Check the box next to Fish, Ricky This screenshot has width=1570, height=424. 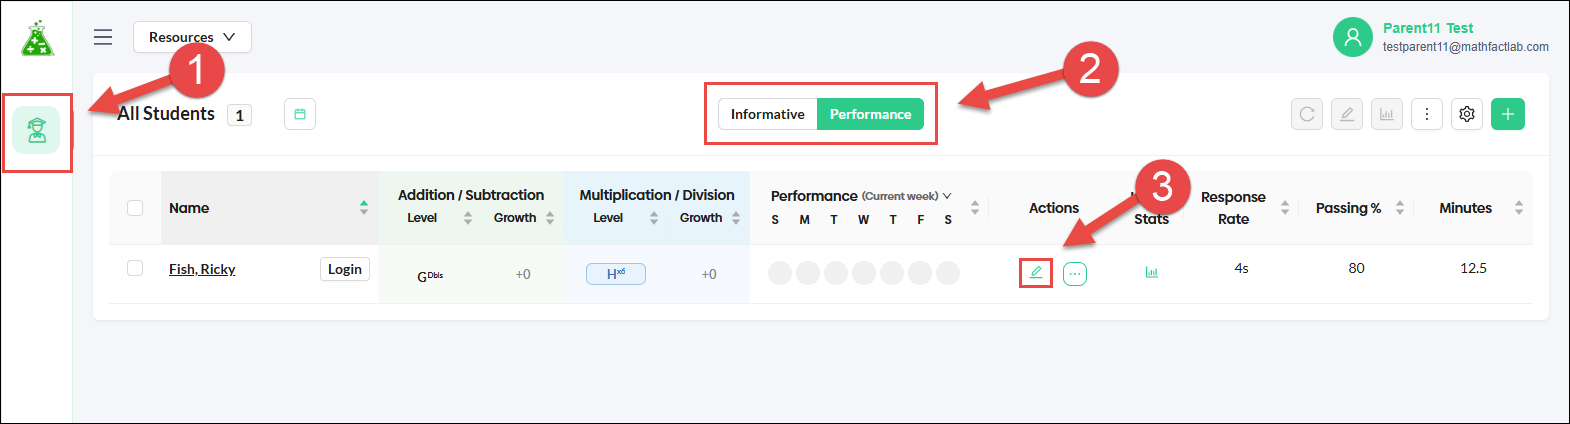tap(135, 268)
